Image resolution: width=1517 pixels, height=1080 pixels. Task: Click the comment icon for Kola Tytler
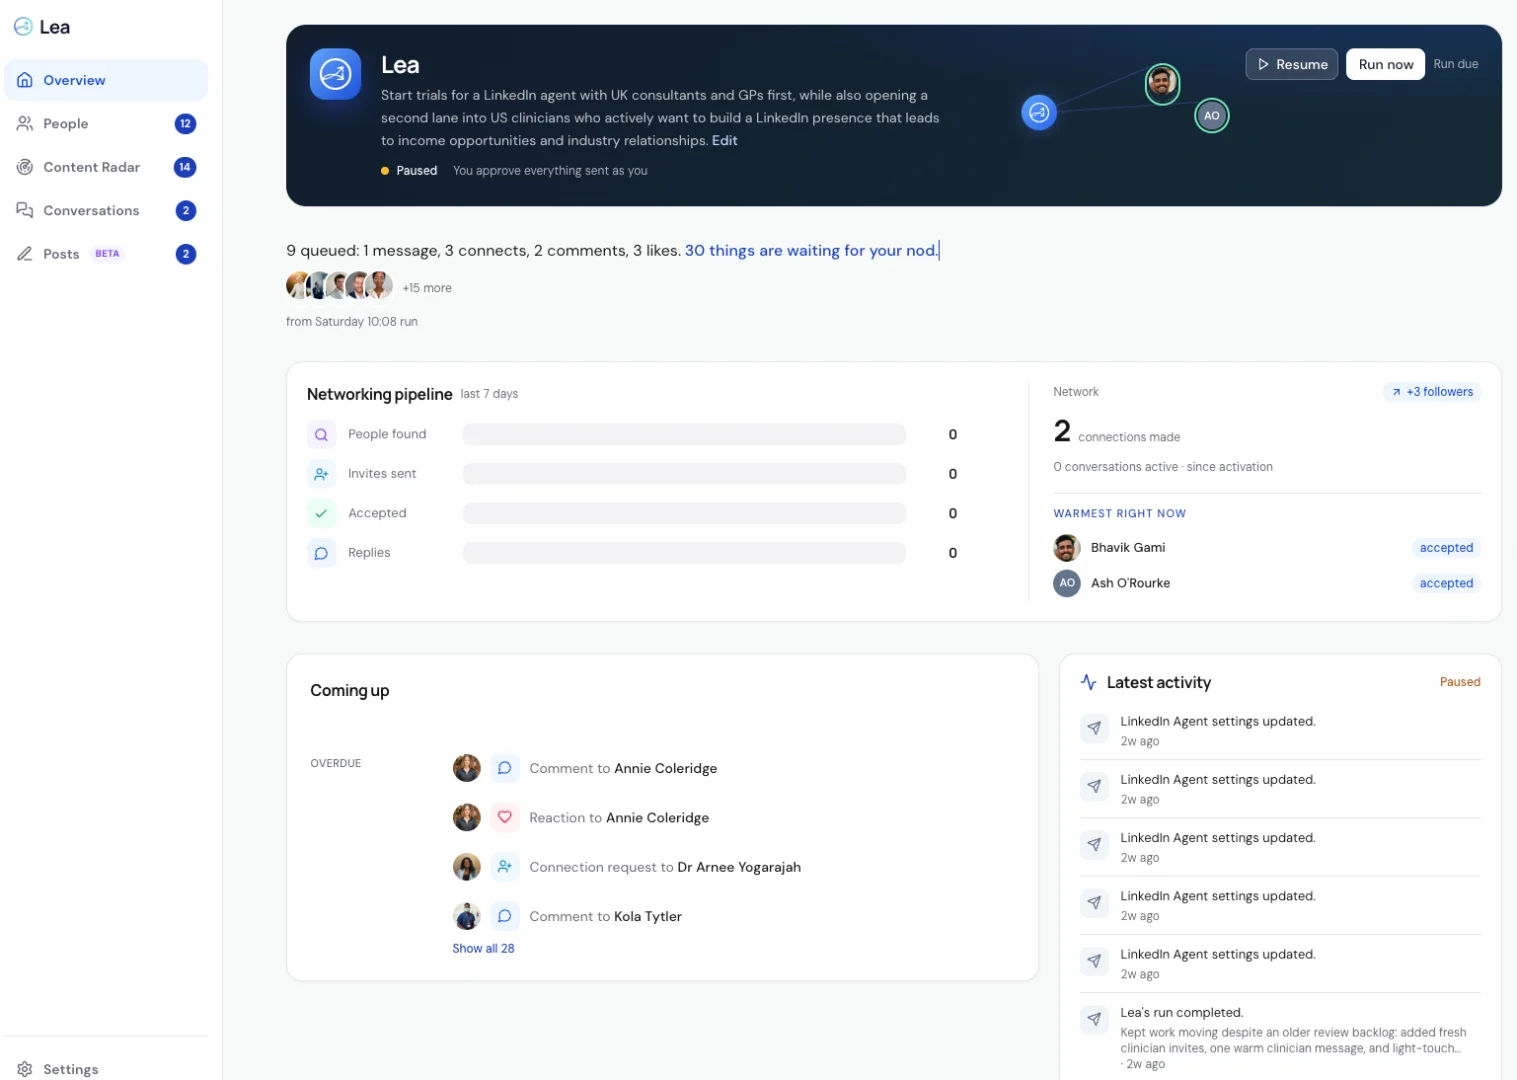coord(505,916)
